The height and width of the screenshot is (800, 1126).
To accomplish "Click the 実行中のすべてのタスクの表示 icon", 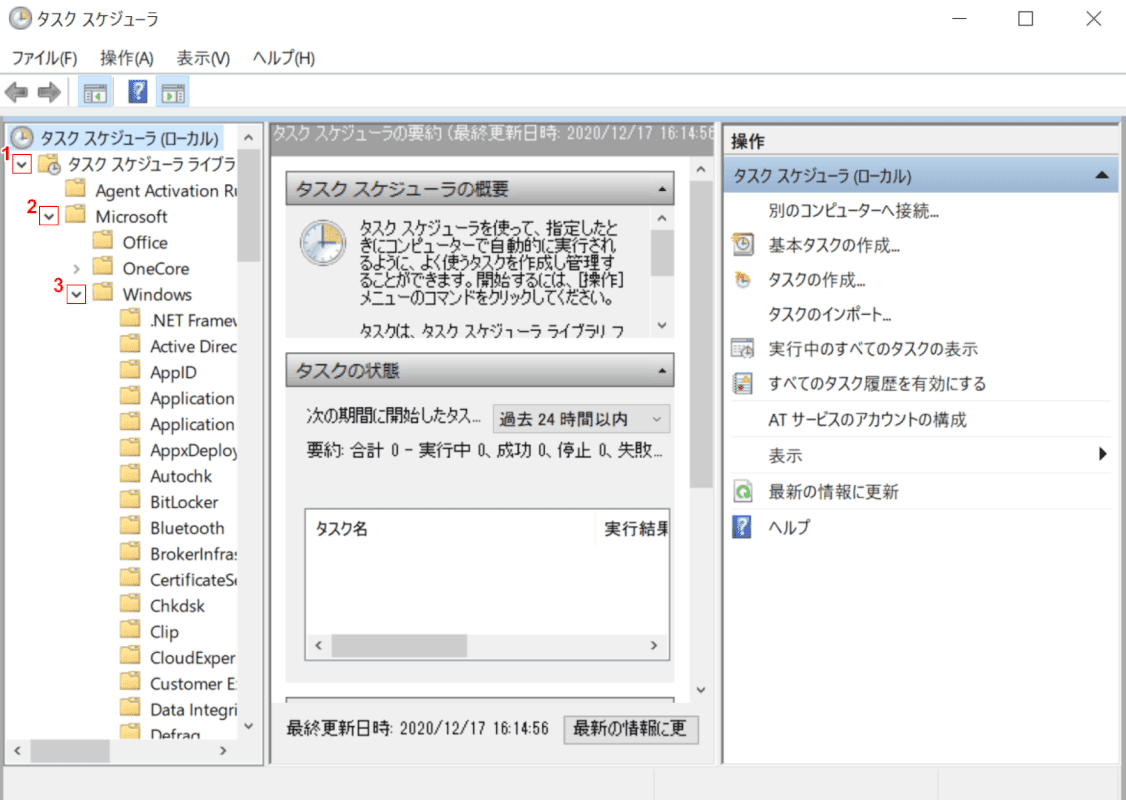I will (743, 348).
